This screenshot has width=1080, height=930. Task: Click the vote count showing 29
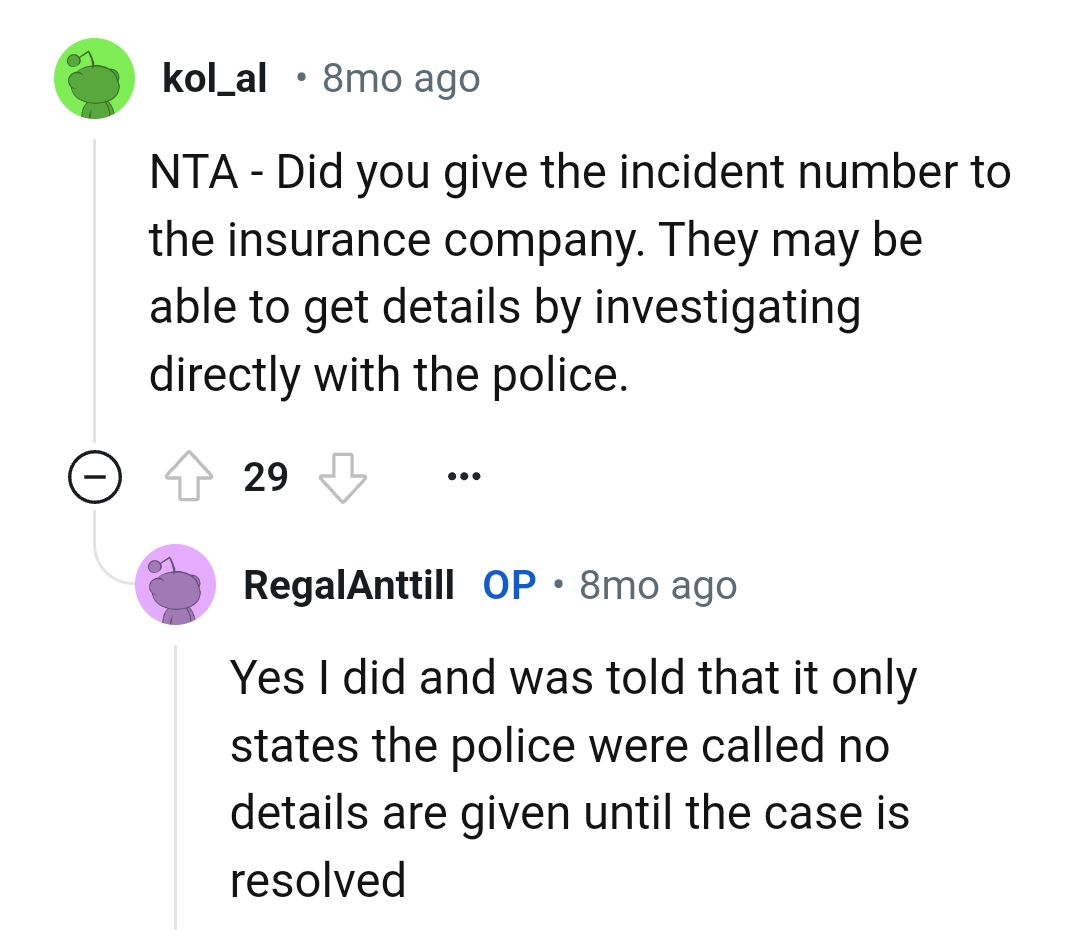click(265, 477)
